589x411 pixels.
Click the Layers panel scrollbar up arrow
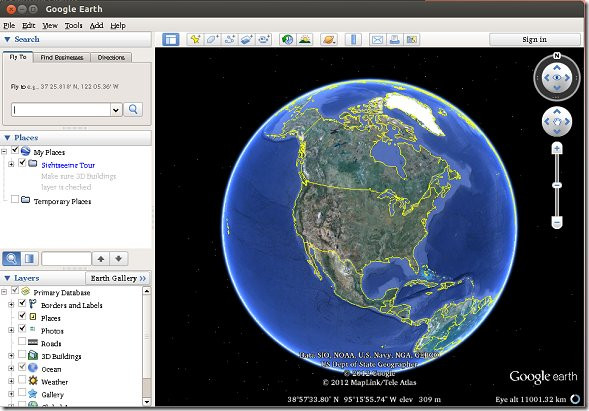(147, 291)
